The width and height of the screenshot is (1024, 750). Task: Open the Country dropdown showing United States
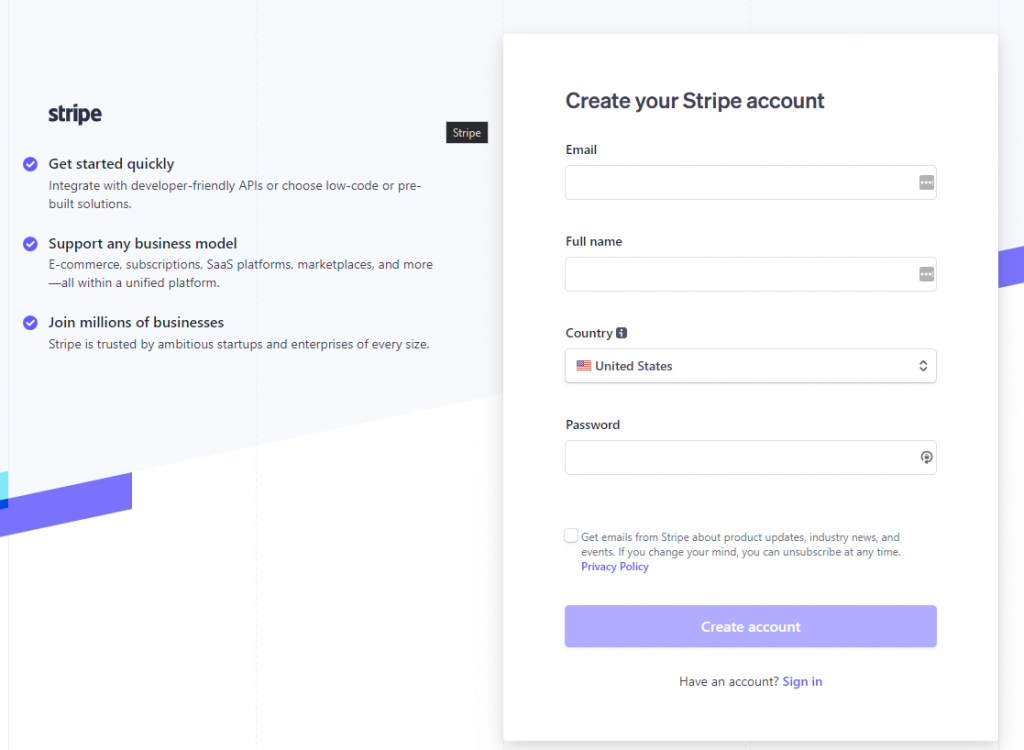click(x=750, y=366)
